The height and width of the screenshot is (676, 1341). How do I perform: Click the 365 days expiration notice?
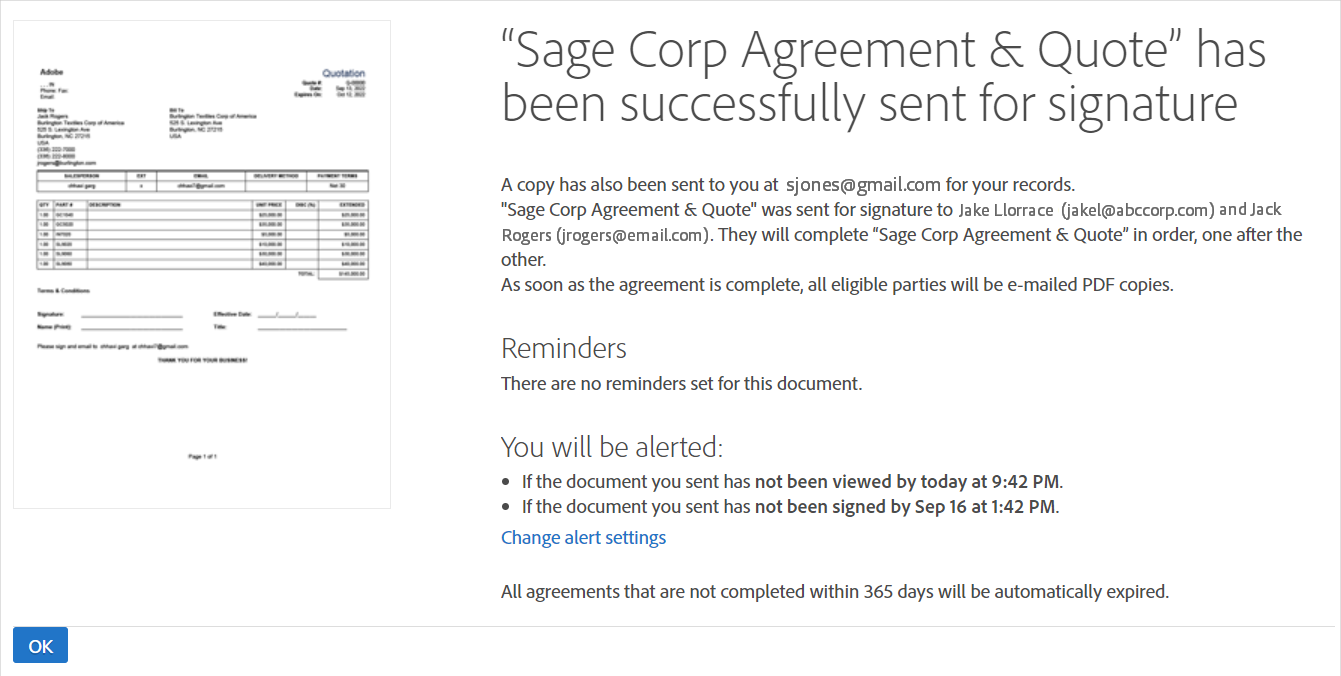coord(834,591)
